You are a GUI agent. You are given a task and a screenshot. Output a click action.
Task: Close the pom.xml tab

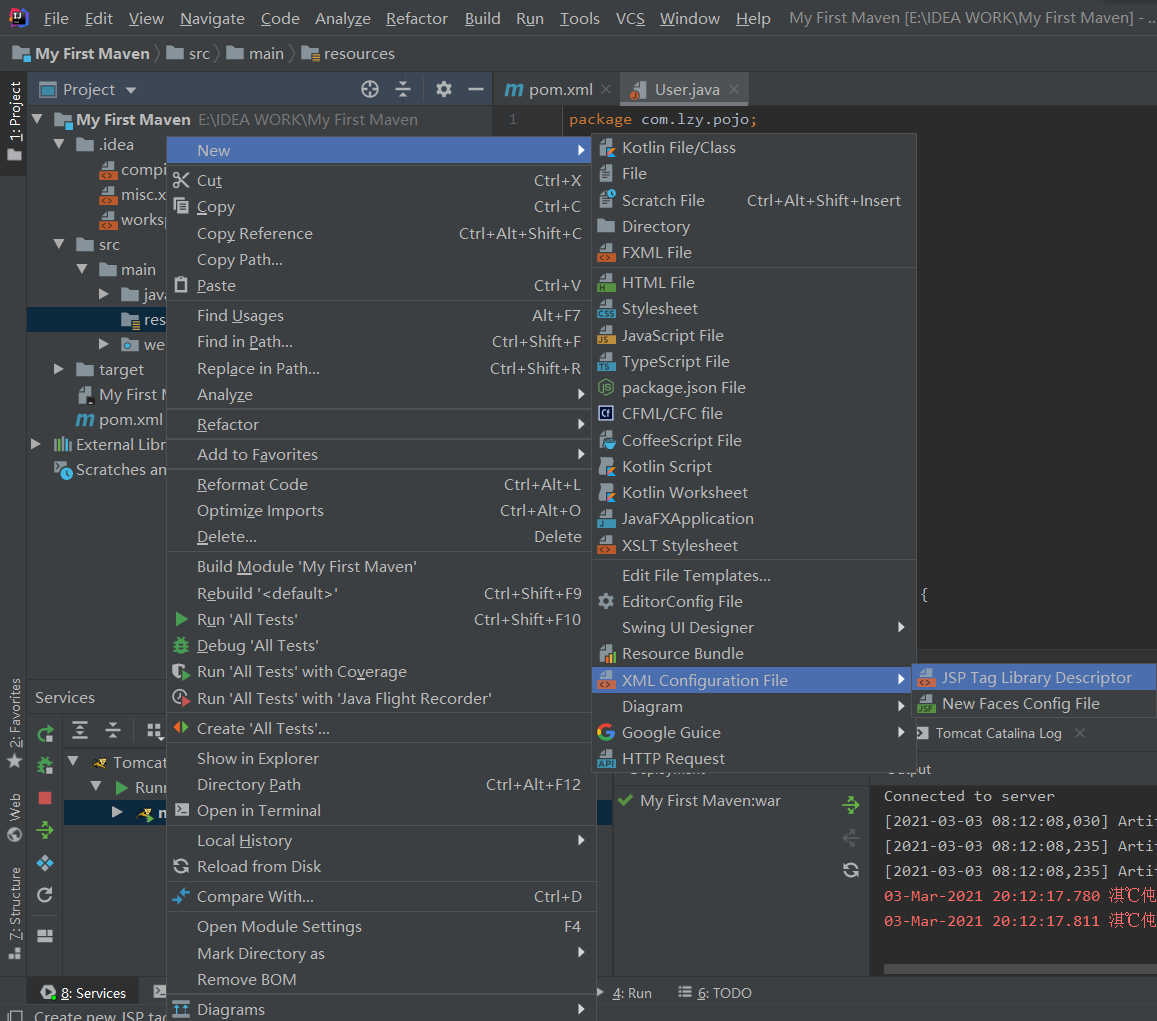[x=607, y=89]
